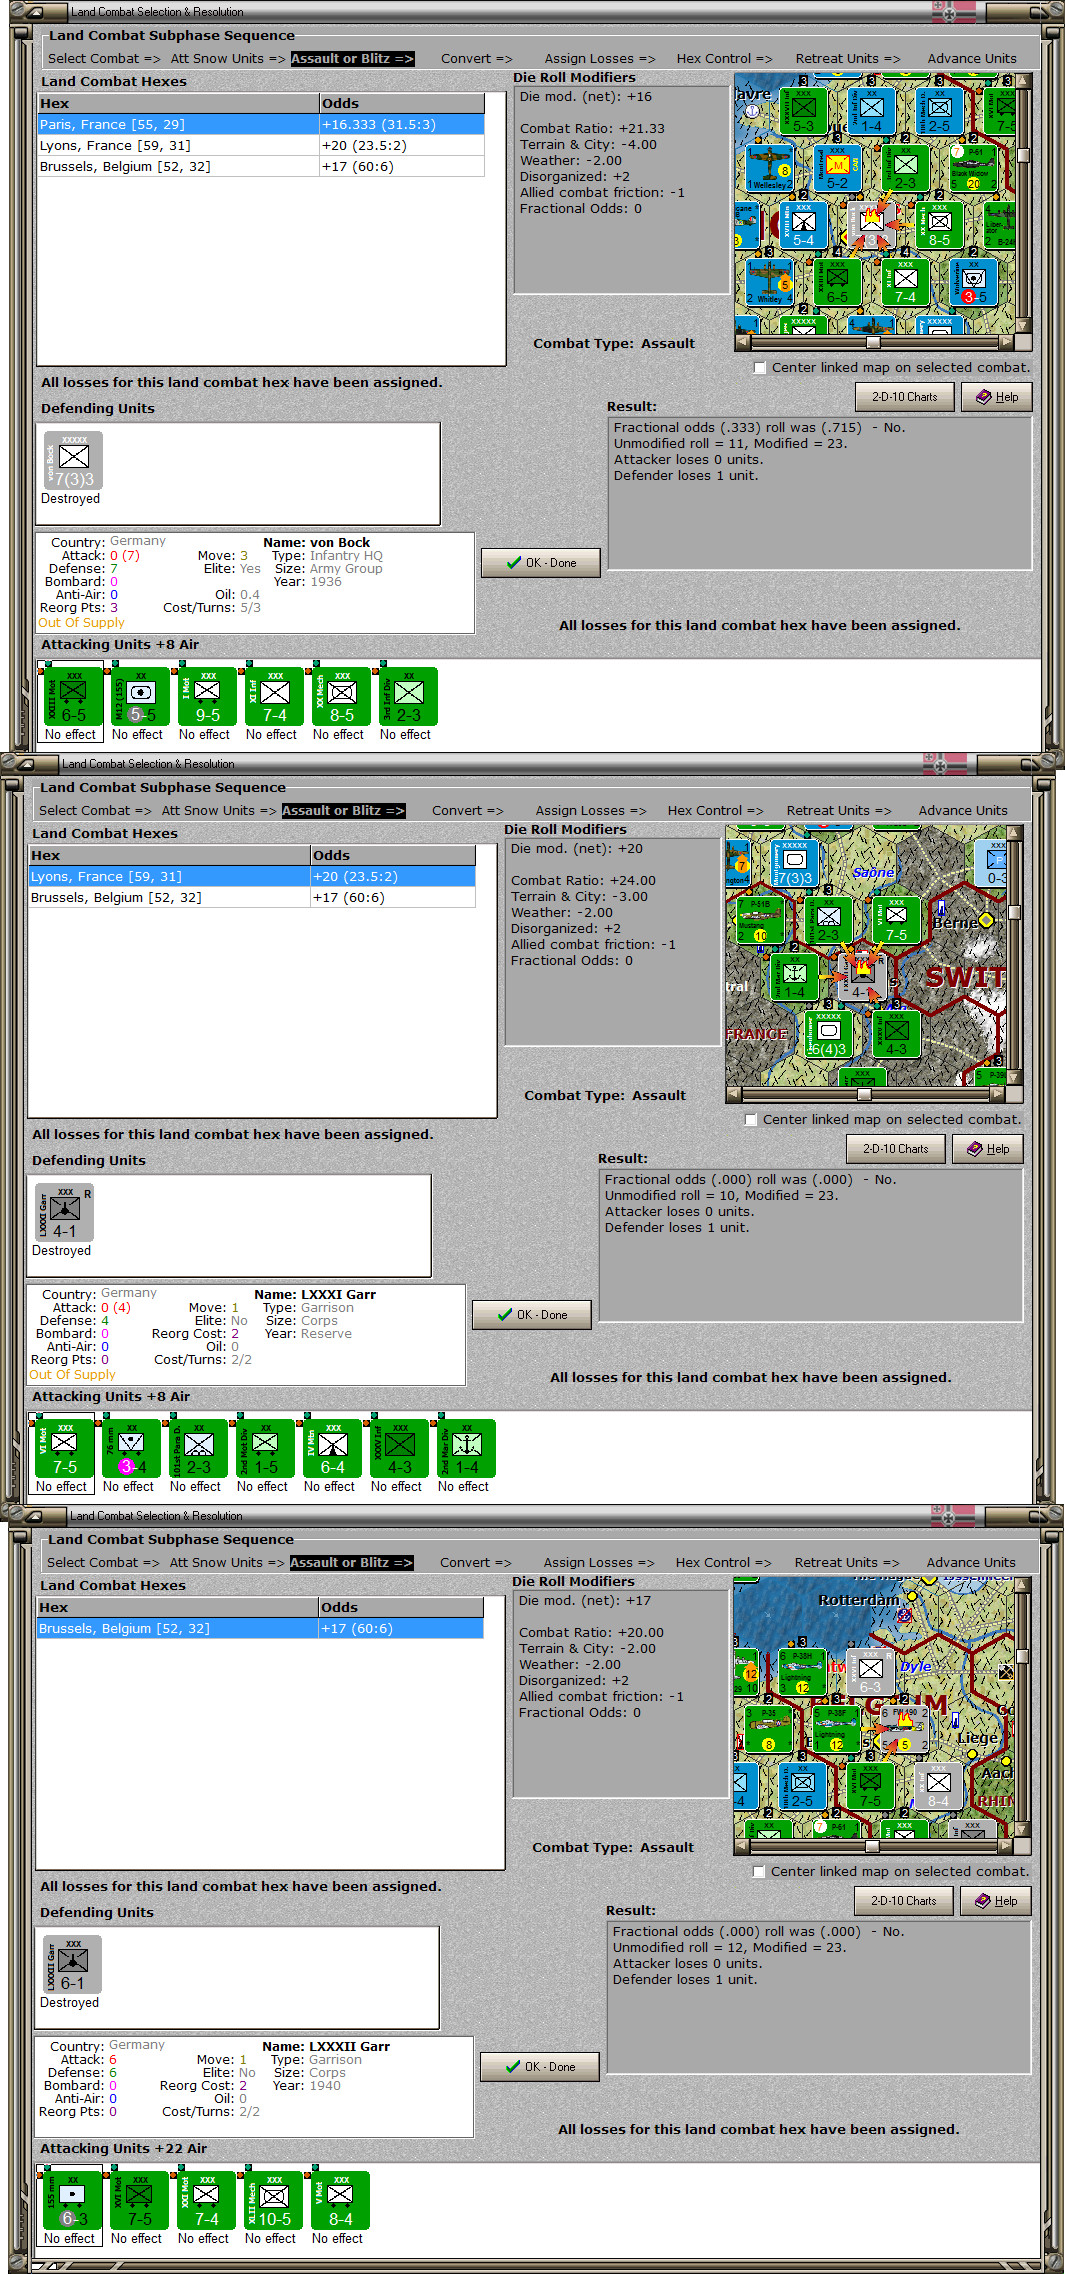Click Black Widow P-61 aircraft on Paris map
The height and width of the screenshot is (2274, 1065).
pos(972,168)
